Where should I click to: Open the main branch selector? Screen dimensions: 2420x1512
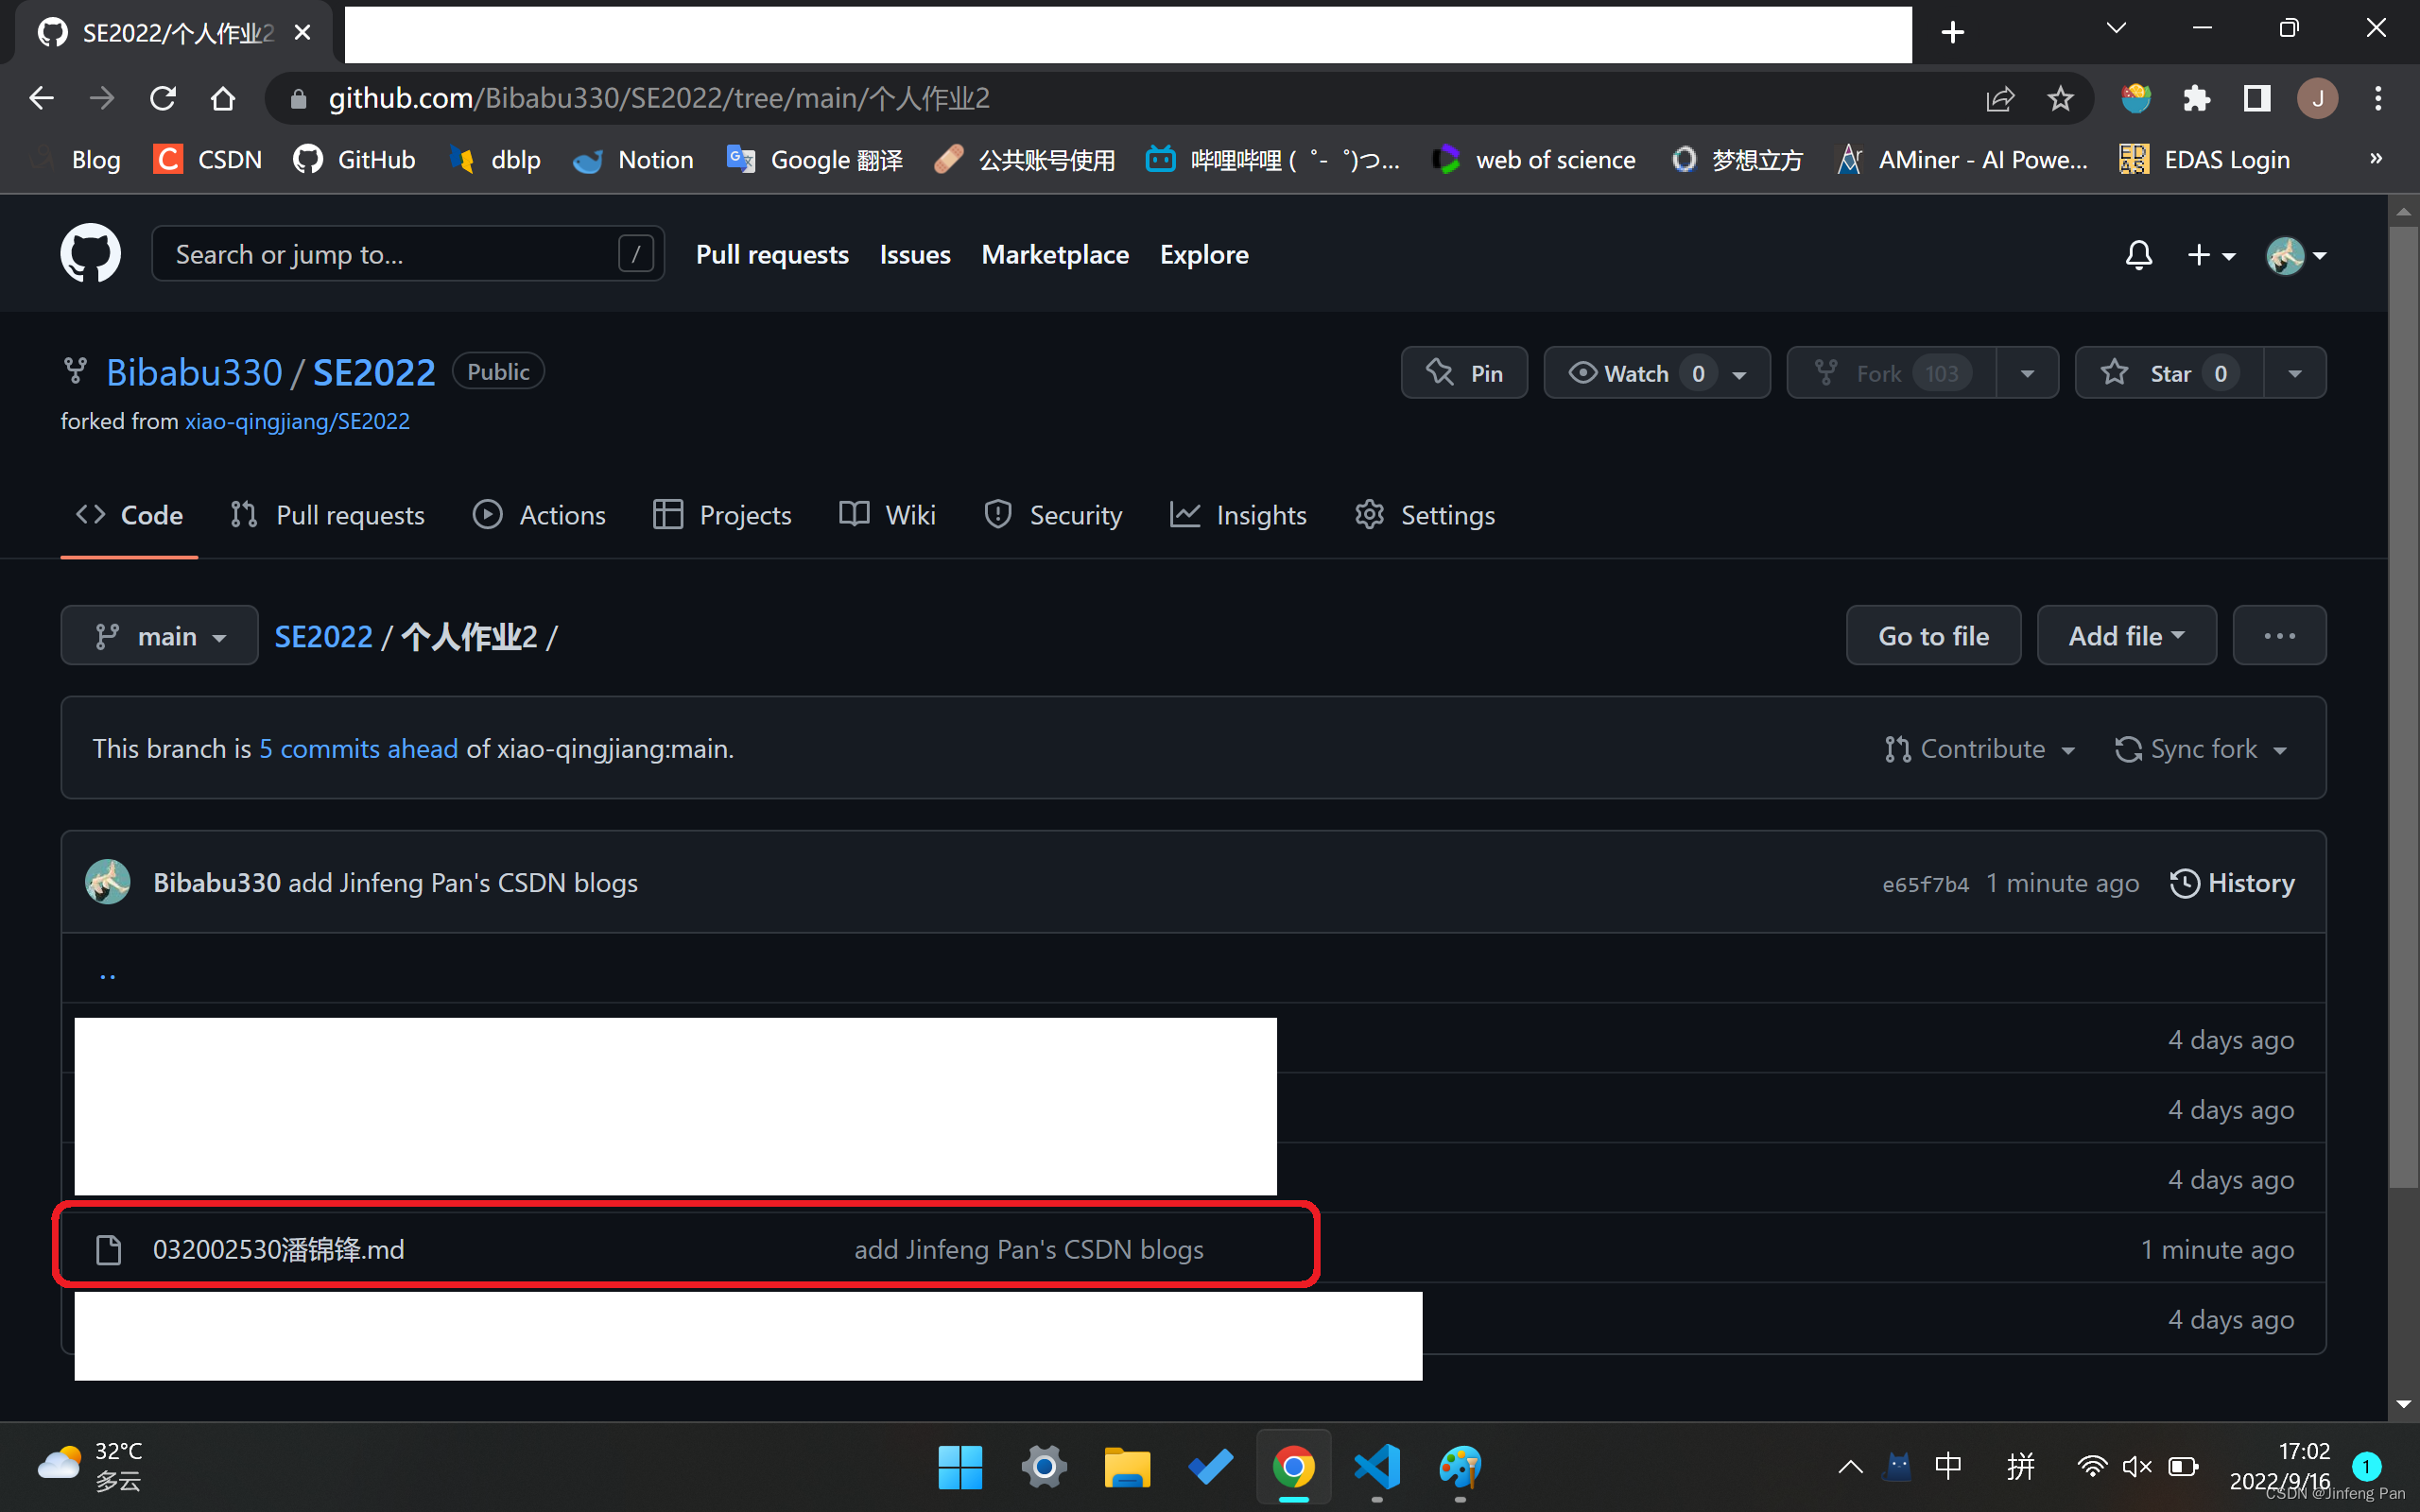[159, 635]
